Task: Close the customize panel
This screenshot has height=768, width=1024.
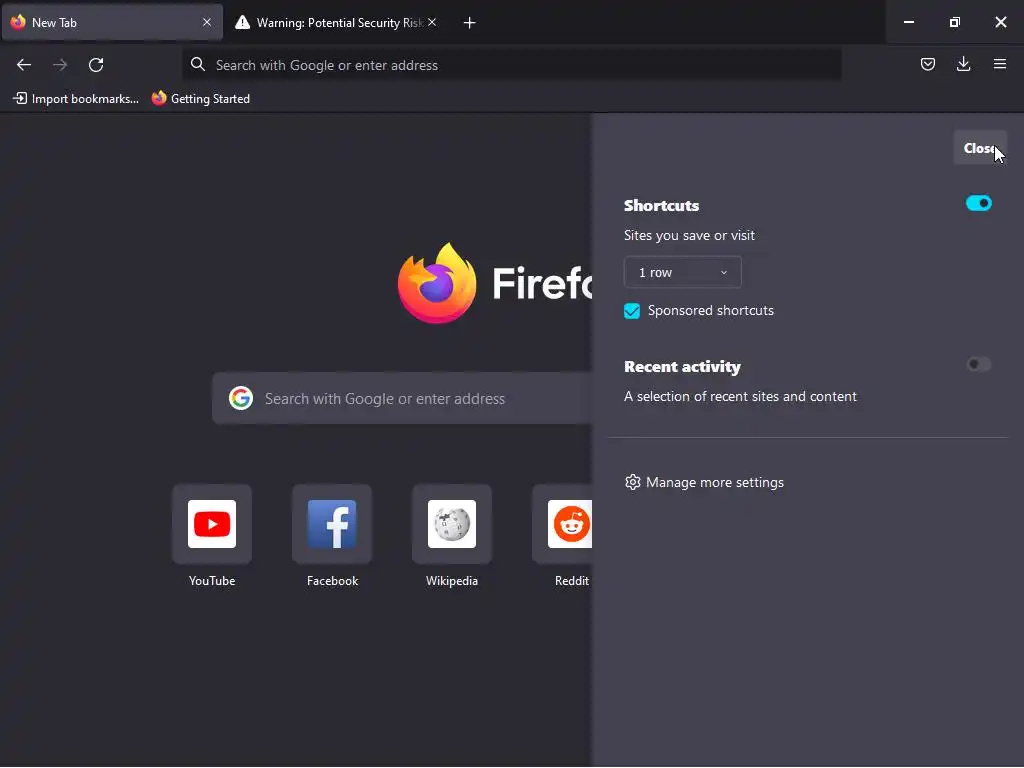Action: (x=980, y=148)
